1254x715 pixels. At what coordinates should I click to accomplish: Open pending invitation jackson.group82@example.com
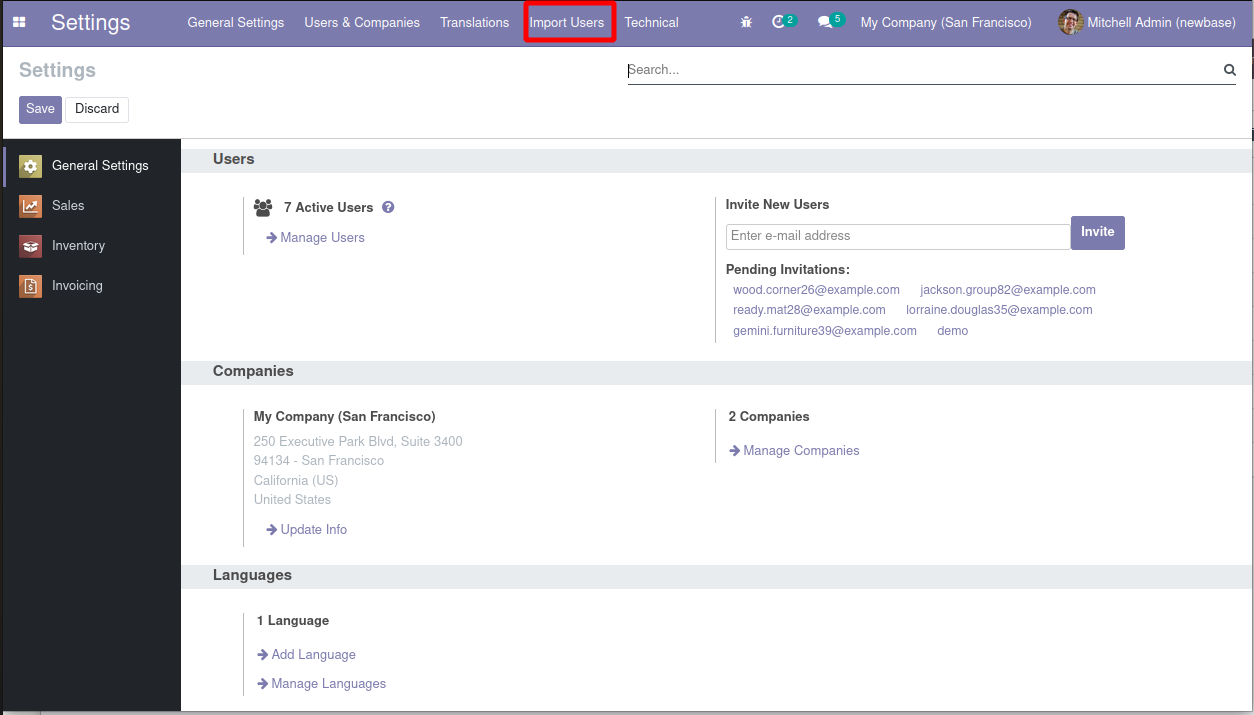click(x=1008, y=290)
